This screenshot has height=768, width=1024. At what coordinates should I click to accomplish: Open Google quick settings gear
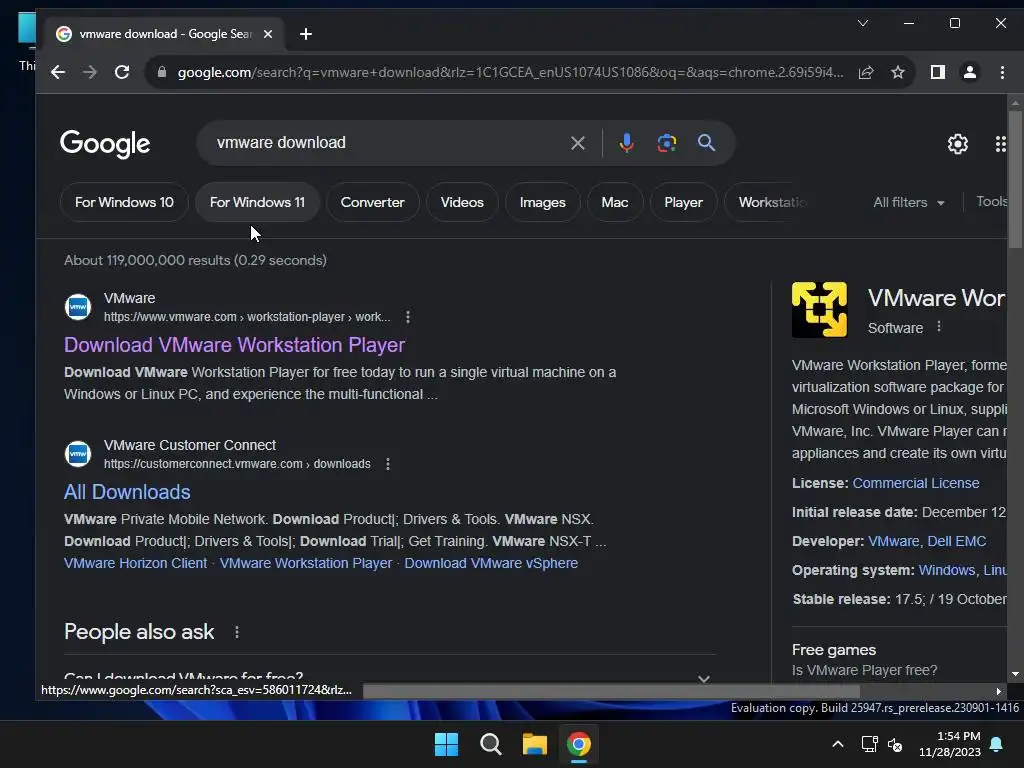[957, 144]
